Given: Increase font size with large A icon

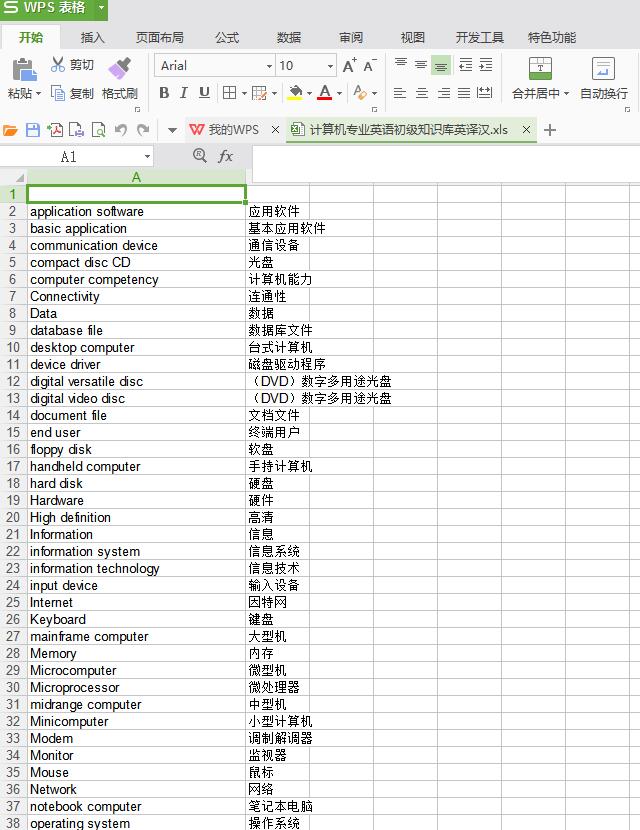Looking at the screenshot, I should 349,66.
